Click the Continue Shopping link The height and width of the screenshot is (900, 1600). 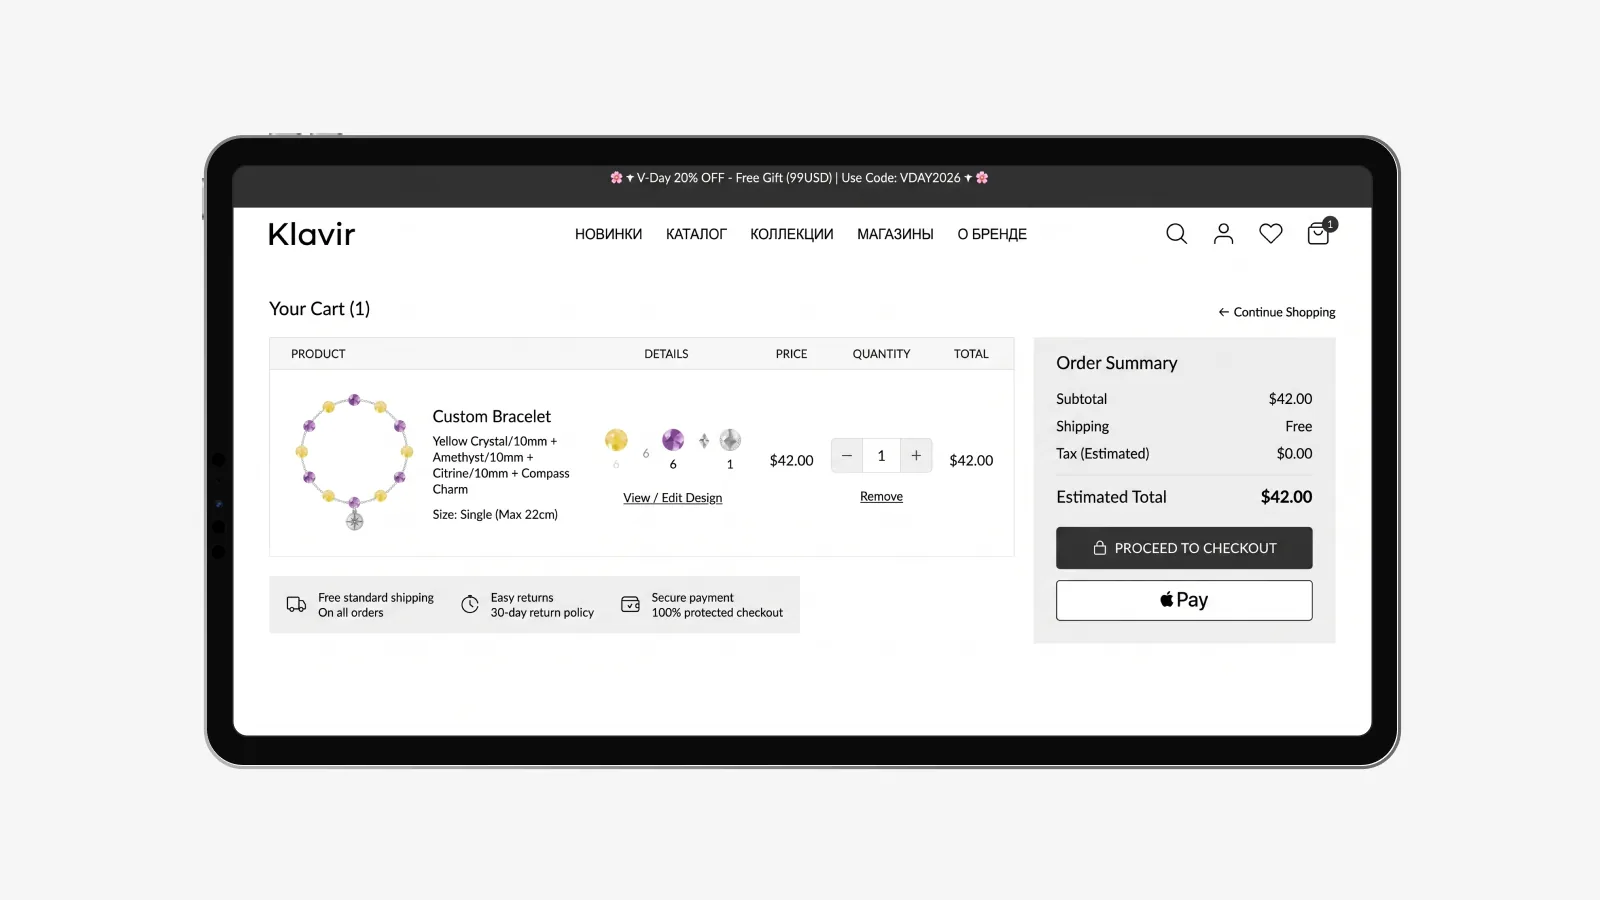pyautogui.click(x=1276, y=312)
